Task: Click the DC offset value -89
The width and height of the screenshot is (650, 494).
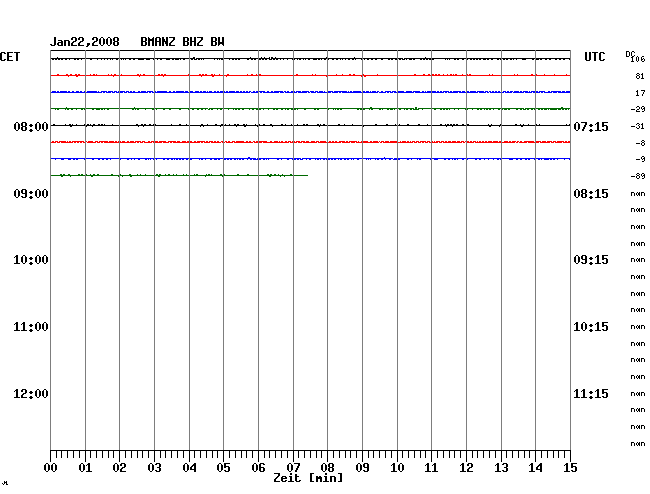Action: (x=638, y=176)
